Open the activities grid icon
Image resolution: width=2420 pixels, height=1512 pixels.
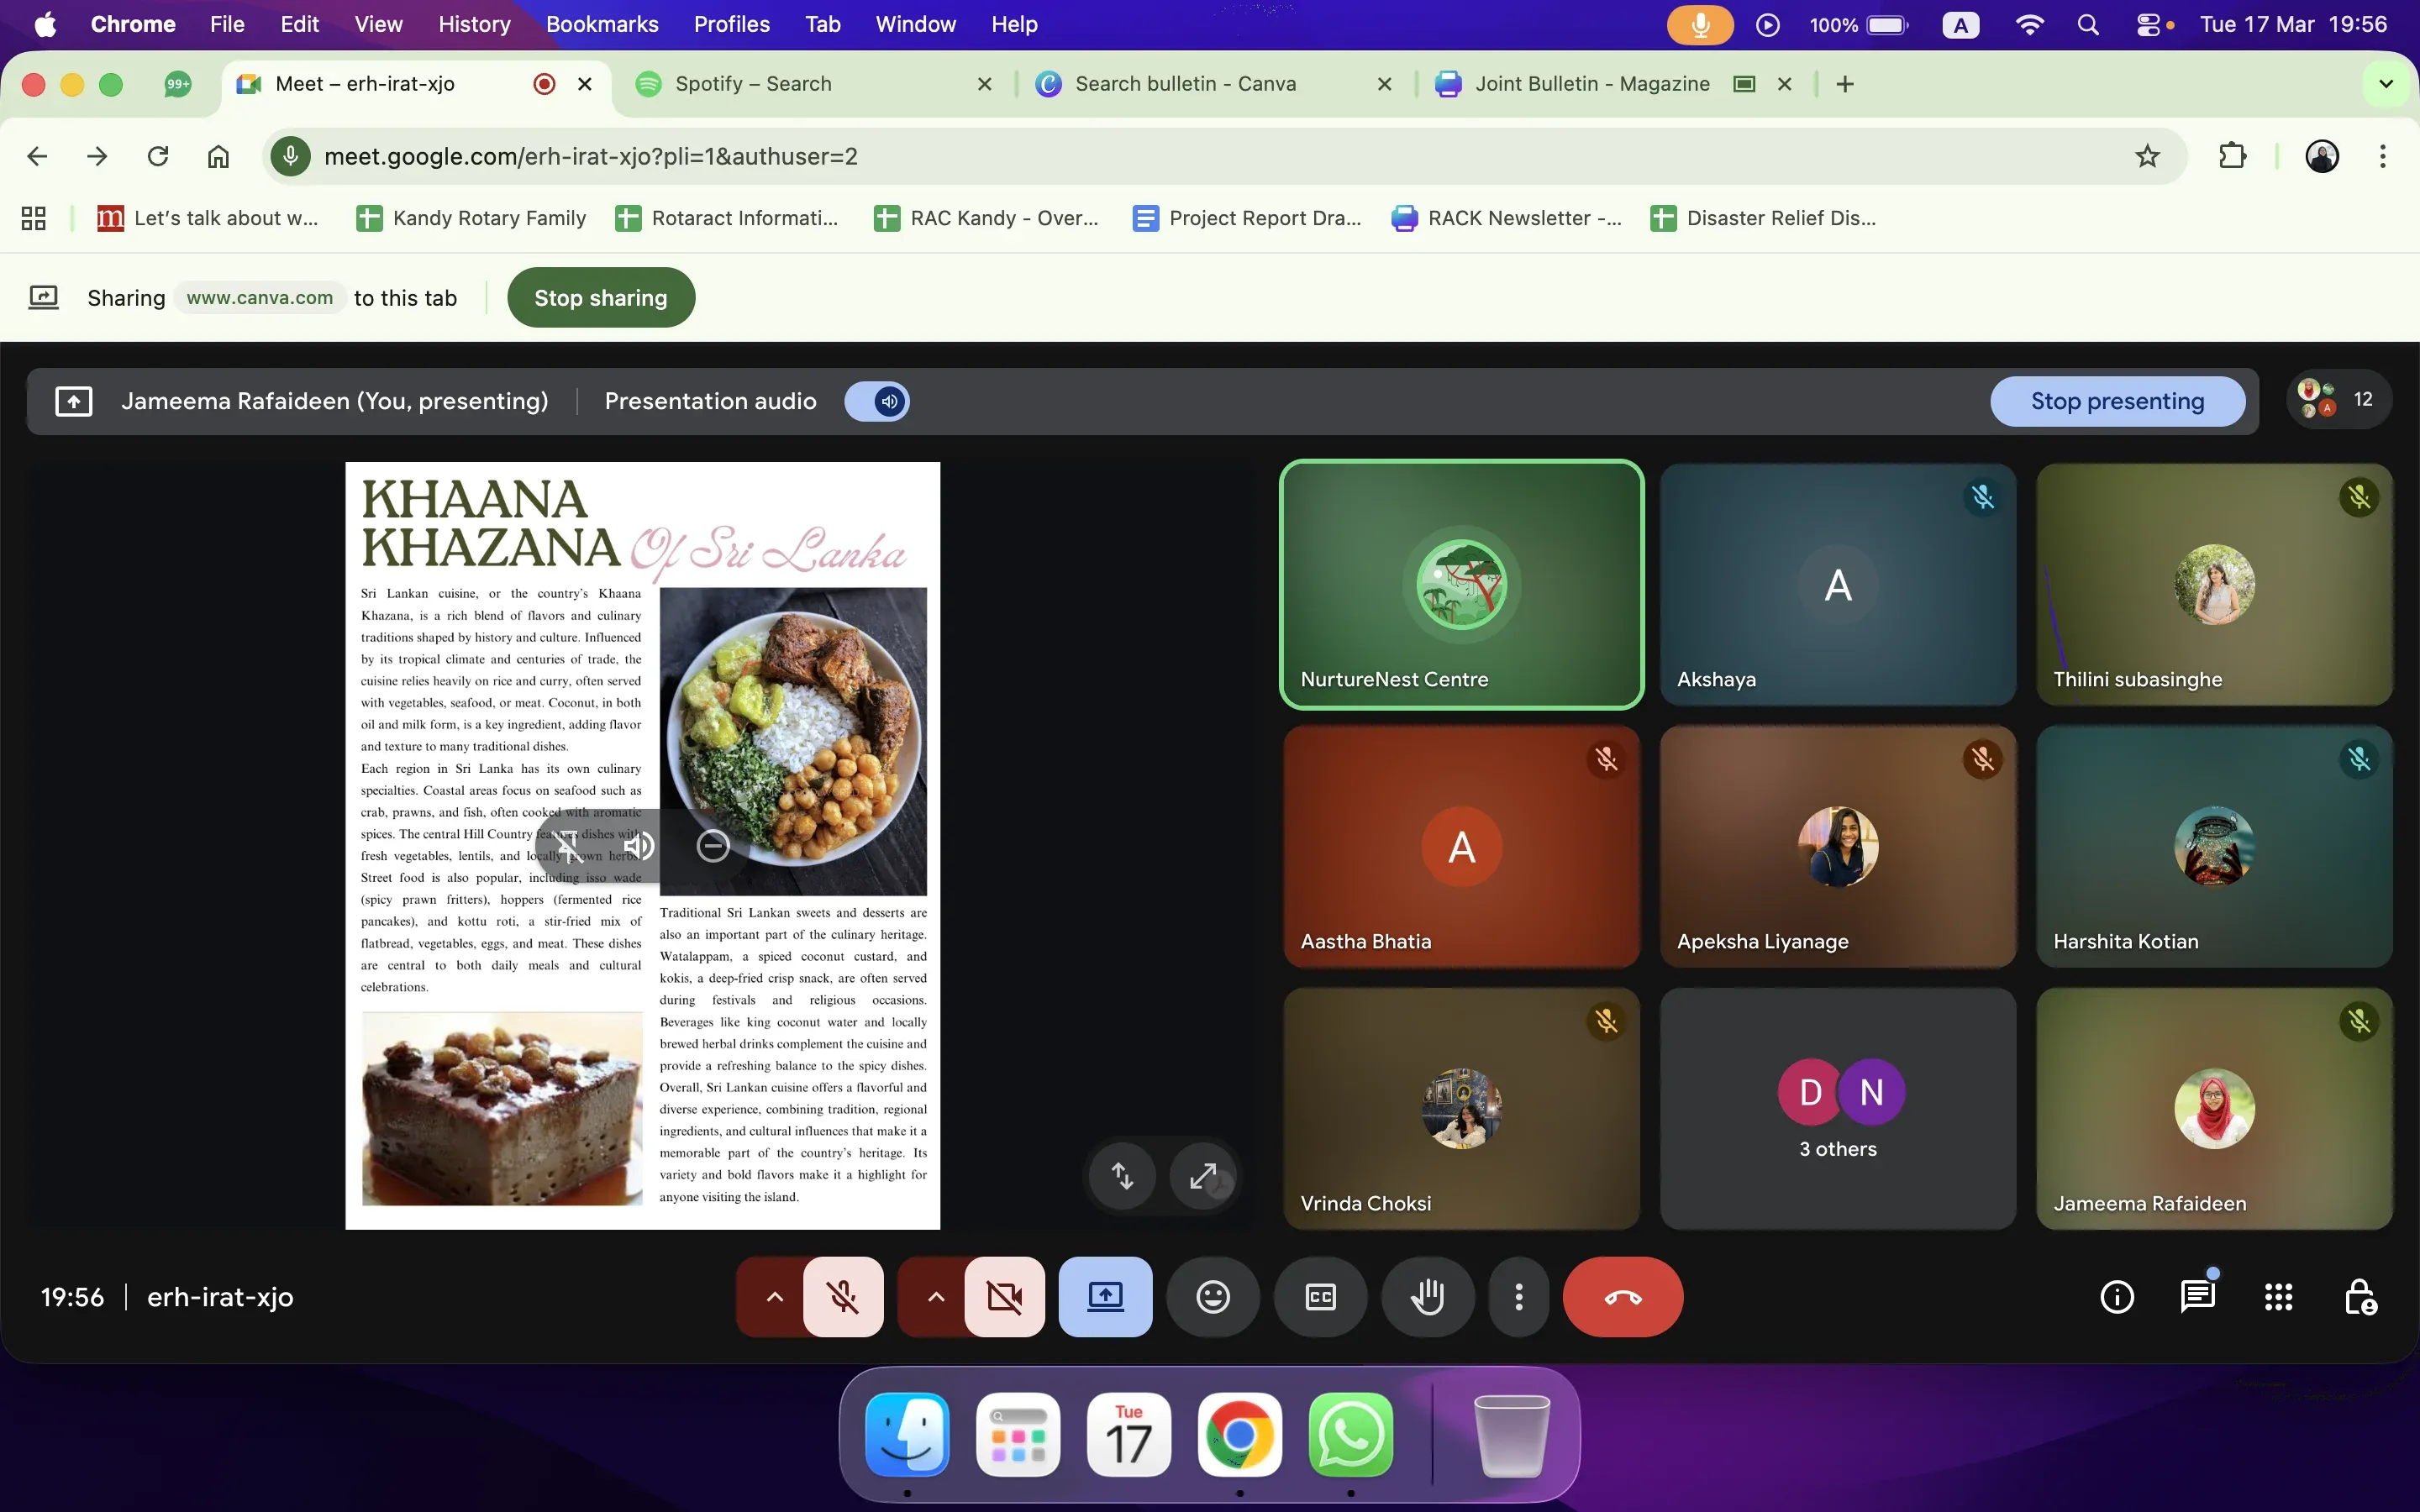2278,1297
